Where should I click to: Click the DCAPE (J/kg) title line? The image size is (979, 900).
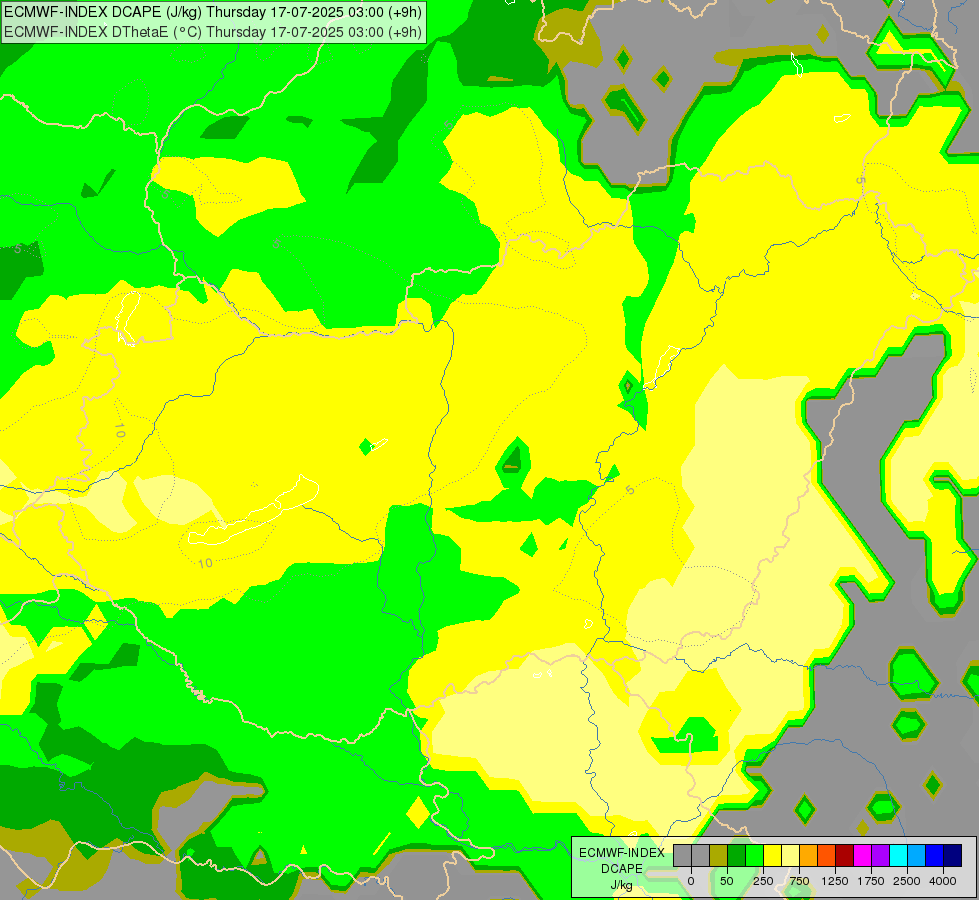pos(213,12)
